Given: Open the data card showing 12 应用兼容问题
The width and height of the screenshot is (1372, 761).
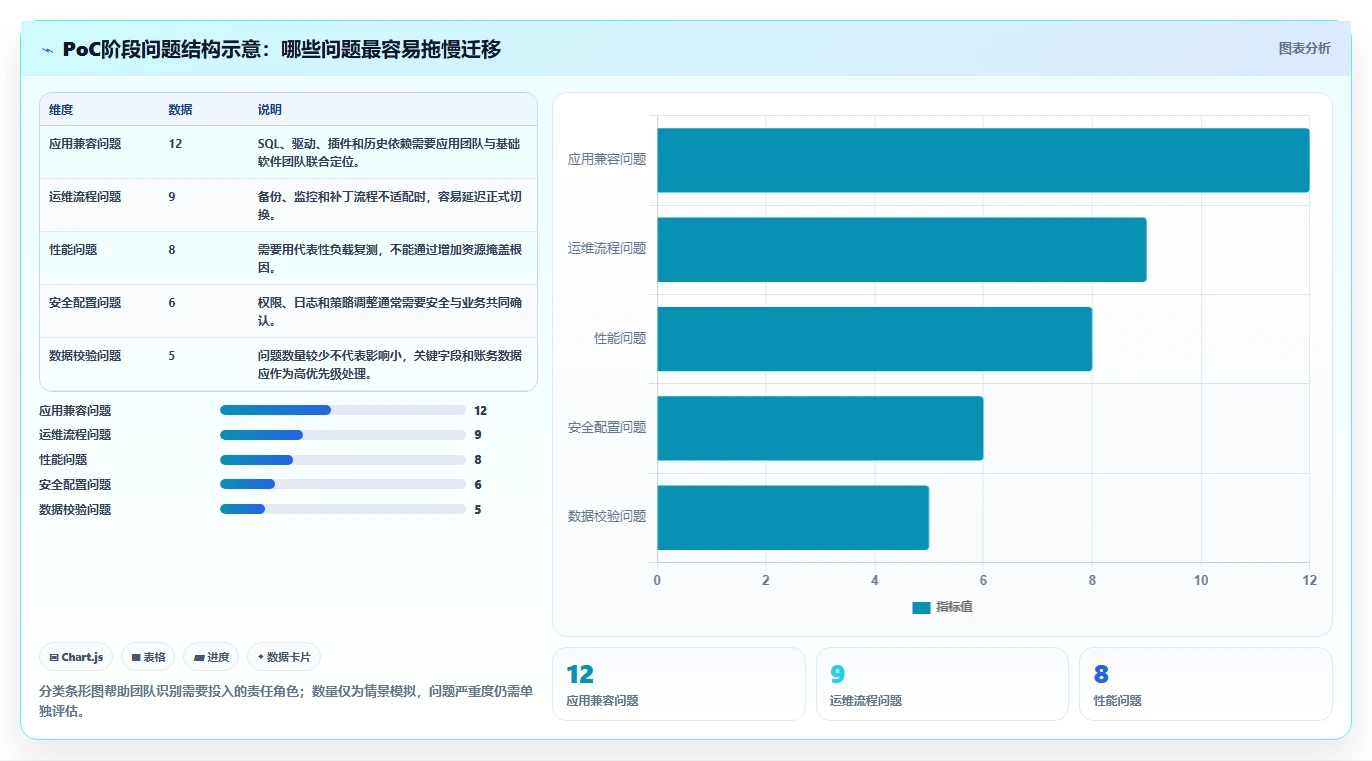Looking at the screenshot, I should [x=678, y=684].
